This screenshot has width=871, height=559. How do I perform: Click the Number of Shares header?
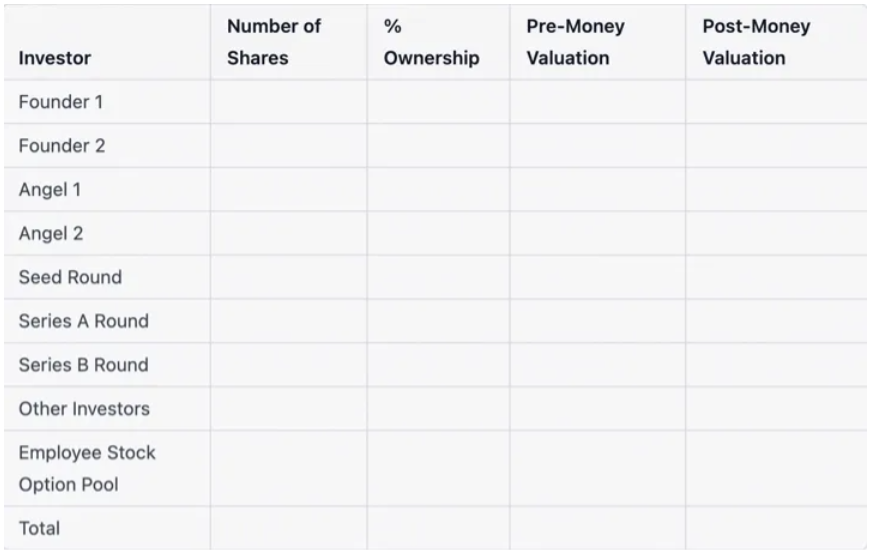click(x=273, y=42)
